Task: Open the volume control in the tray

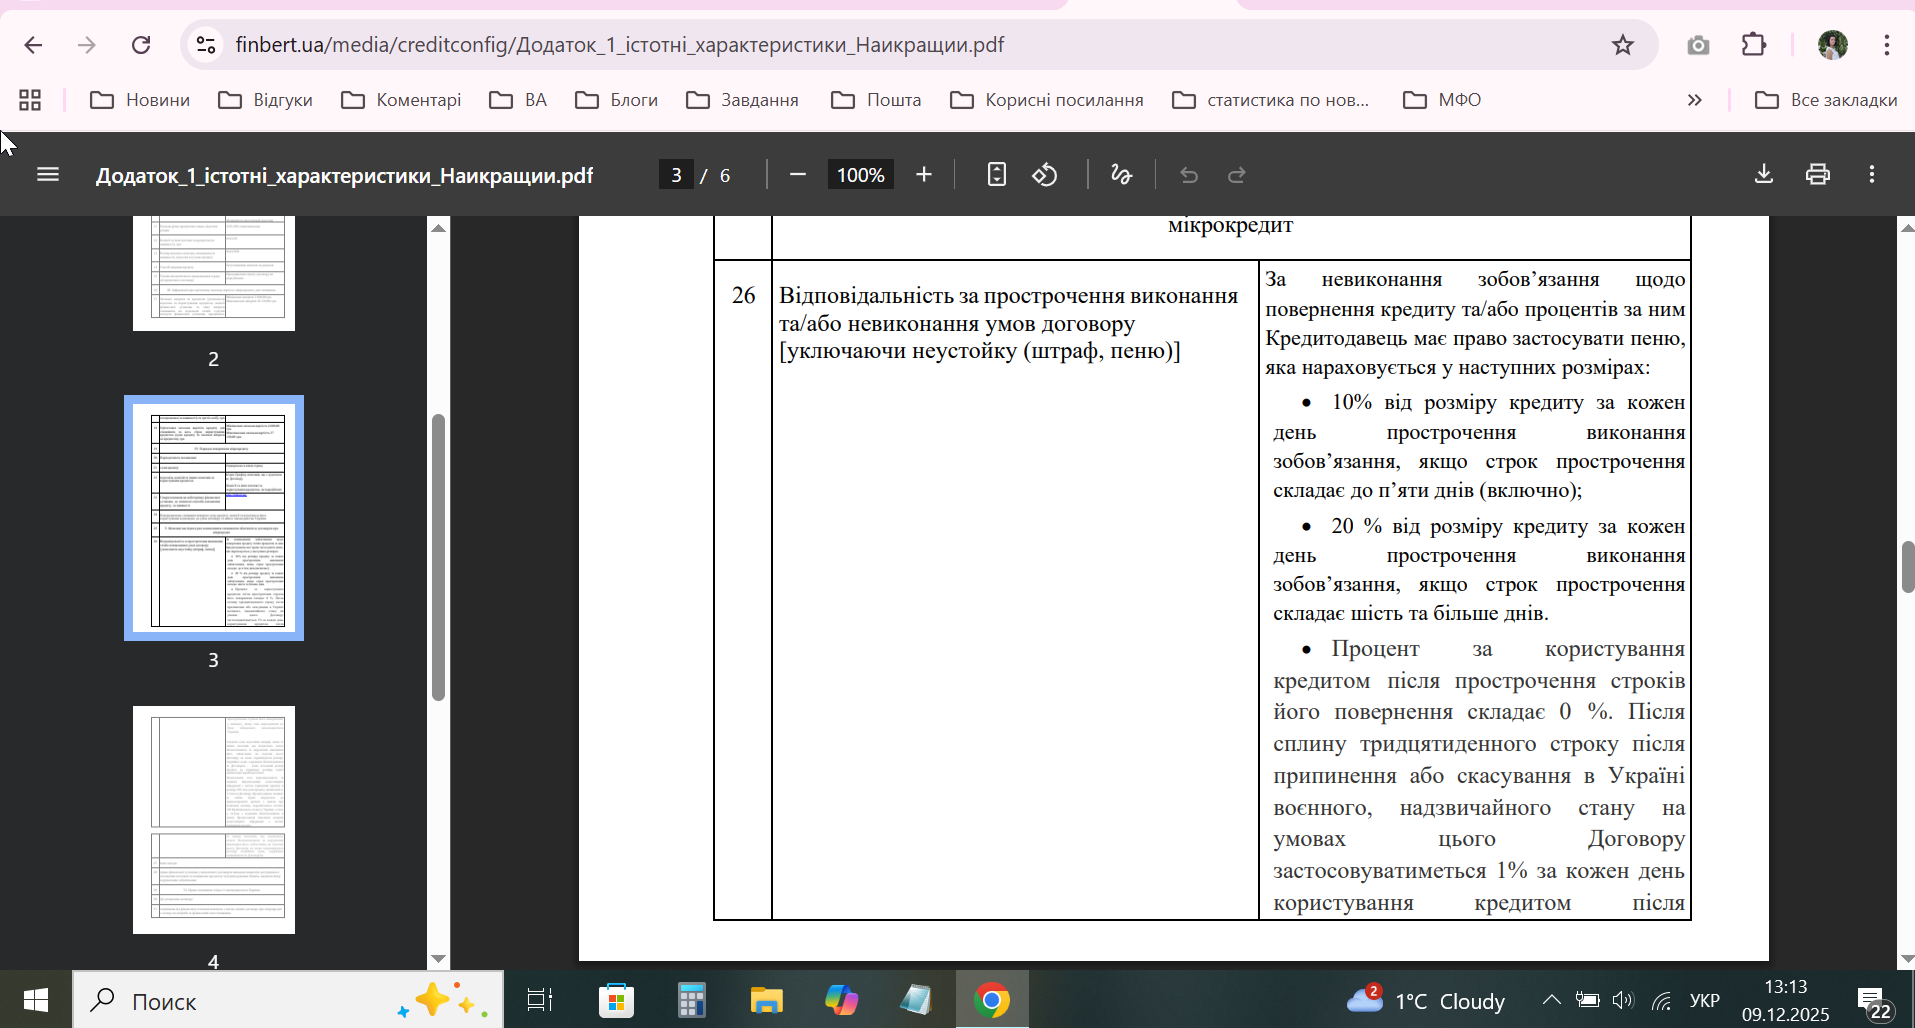Action: click(x=1622, y=1000)
